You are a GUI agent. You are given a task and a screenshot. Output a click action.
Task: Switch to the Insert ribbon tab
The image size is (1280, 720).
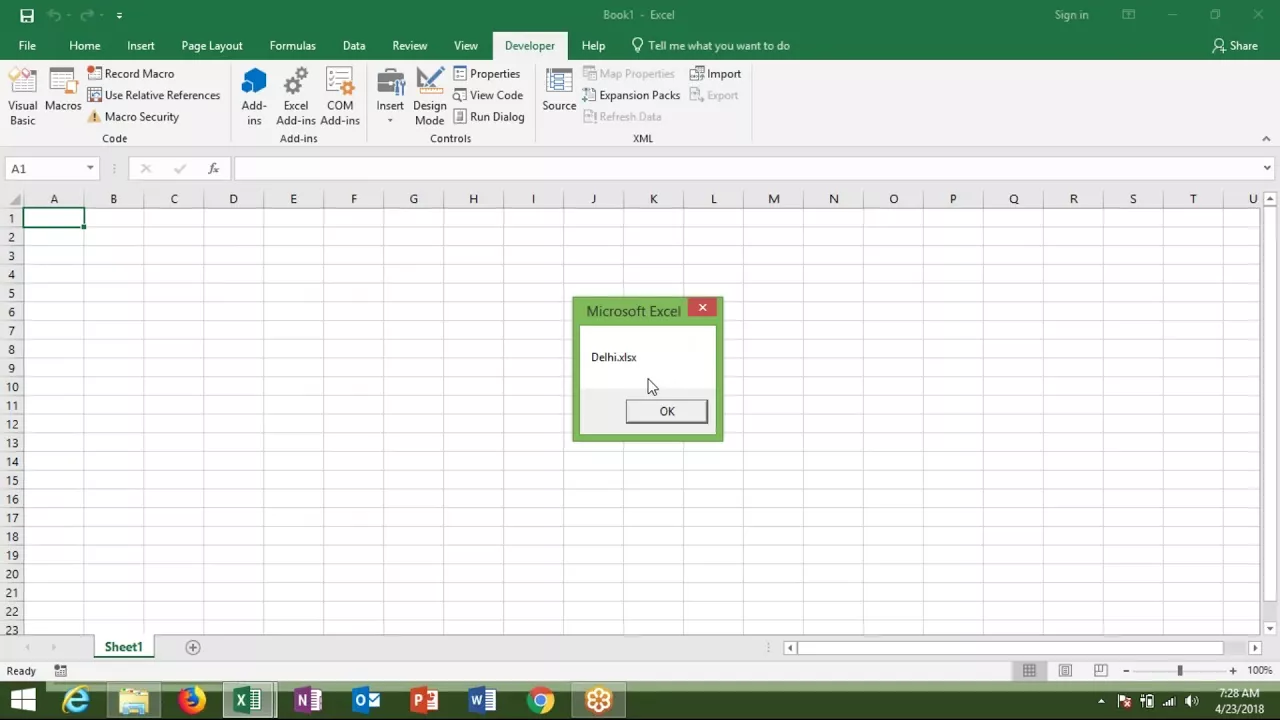coord(141,46)
